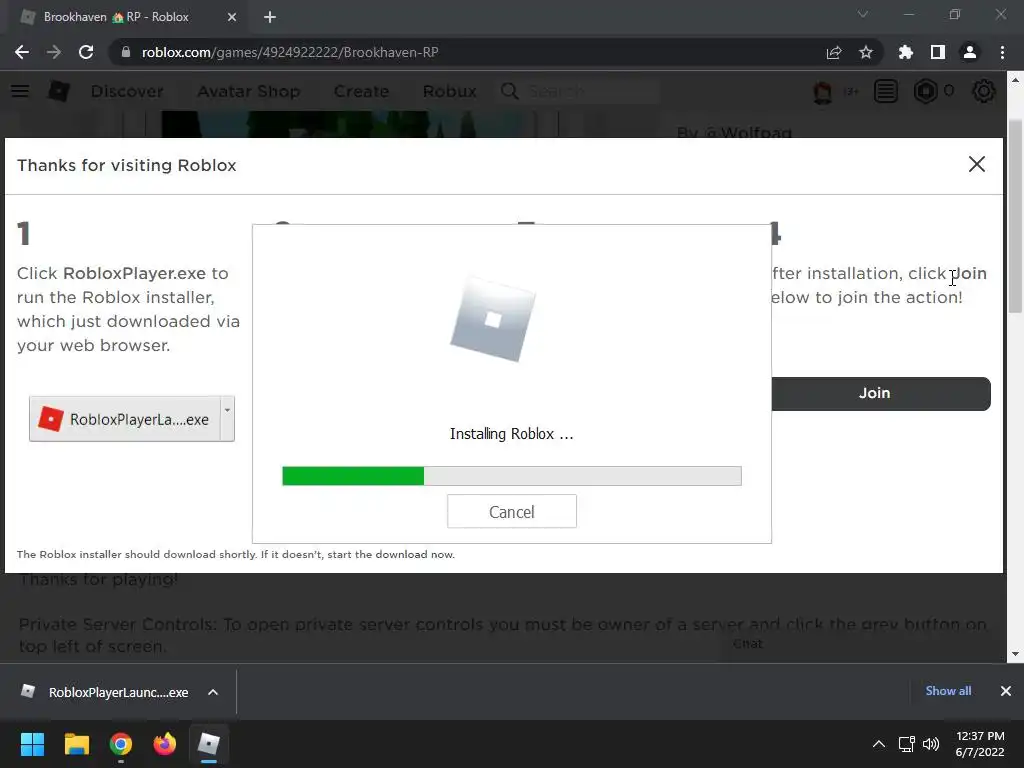Open File Explorer from the taskbar

[76, 744]
